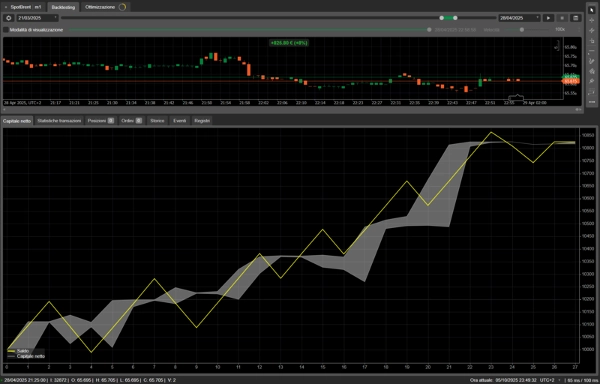This screenshot has height=384, width=600.
Task: Click Capitale netto legend entry
Action: [x=26, y=356]
